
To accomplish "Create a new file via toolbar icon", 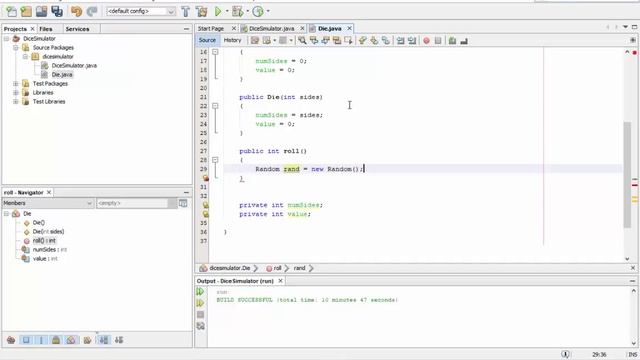I will tap(11, 11).
